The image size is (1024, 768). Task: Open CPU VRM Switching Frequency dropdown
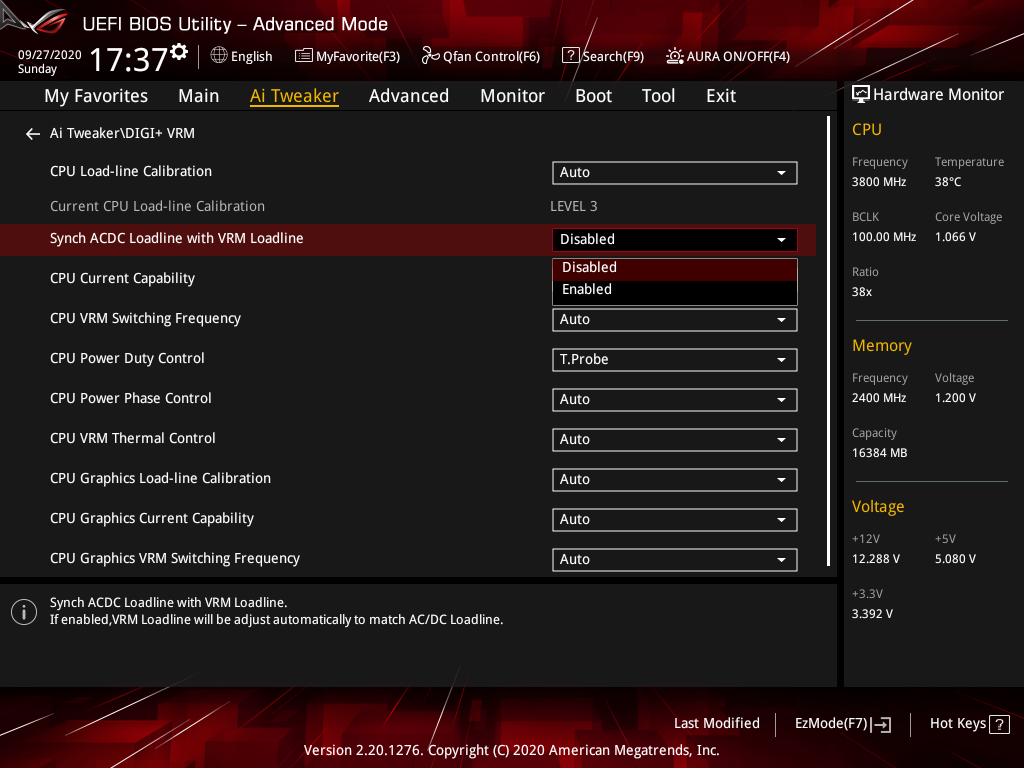pyautogui.click(x=675, y=320)
